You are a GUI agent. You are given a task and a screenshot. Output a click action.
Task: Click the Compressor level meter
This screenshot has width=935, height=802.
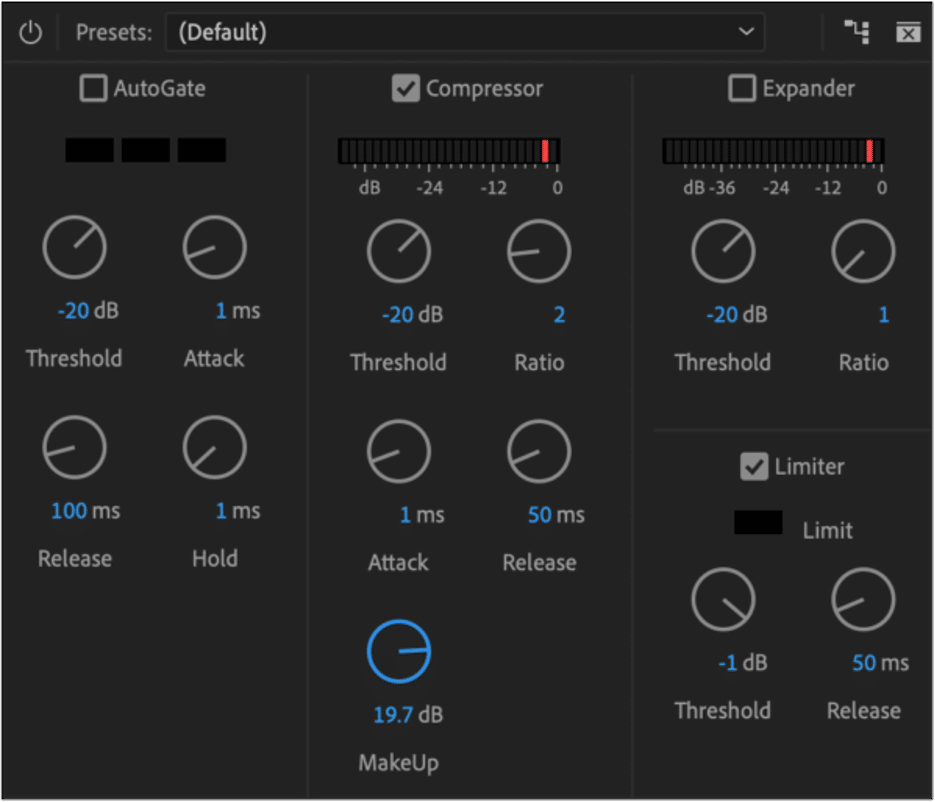pos(449,149)
